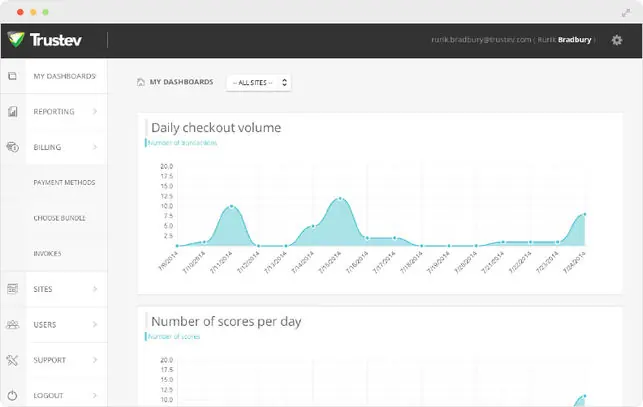This screenshot has height=407, width=643.
Task: Select Users in the sidebar
Action: (x=45, y=325)
